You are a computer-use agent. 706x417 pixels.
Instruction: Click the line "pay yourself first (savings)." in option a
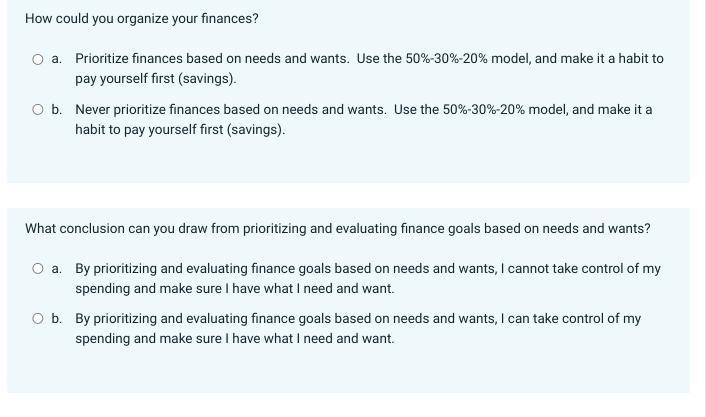click(156, 78)
